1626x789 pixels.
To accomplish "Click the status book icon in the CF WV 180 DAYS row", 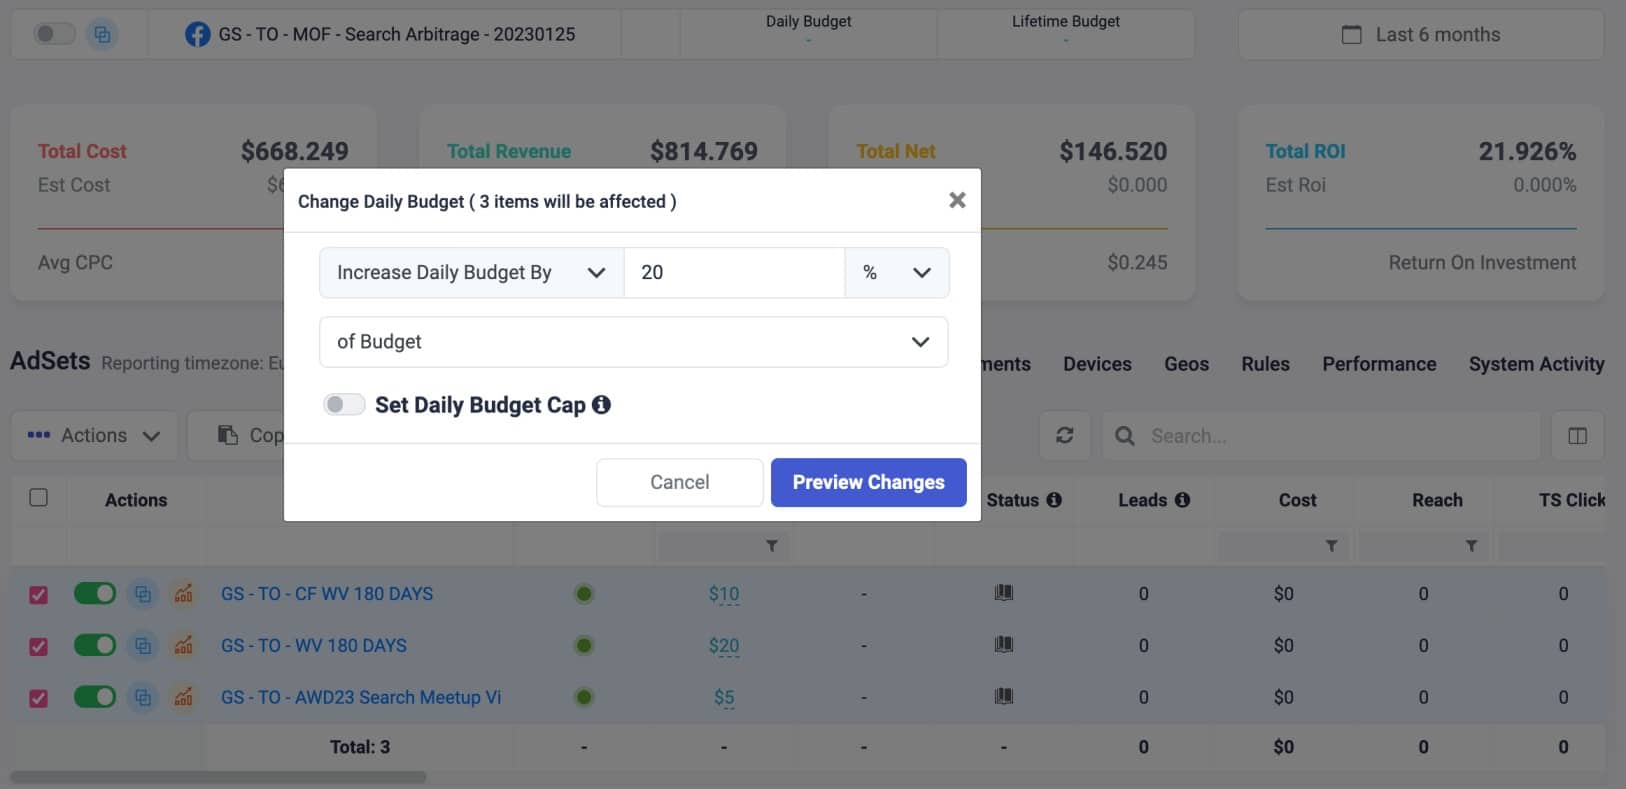I will (1004, 593).
